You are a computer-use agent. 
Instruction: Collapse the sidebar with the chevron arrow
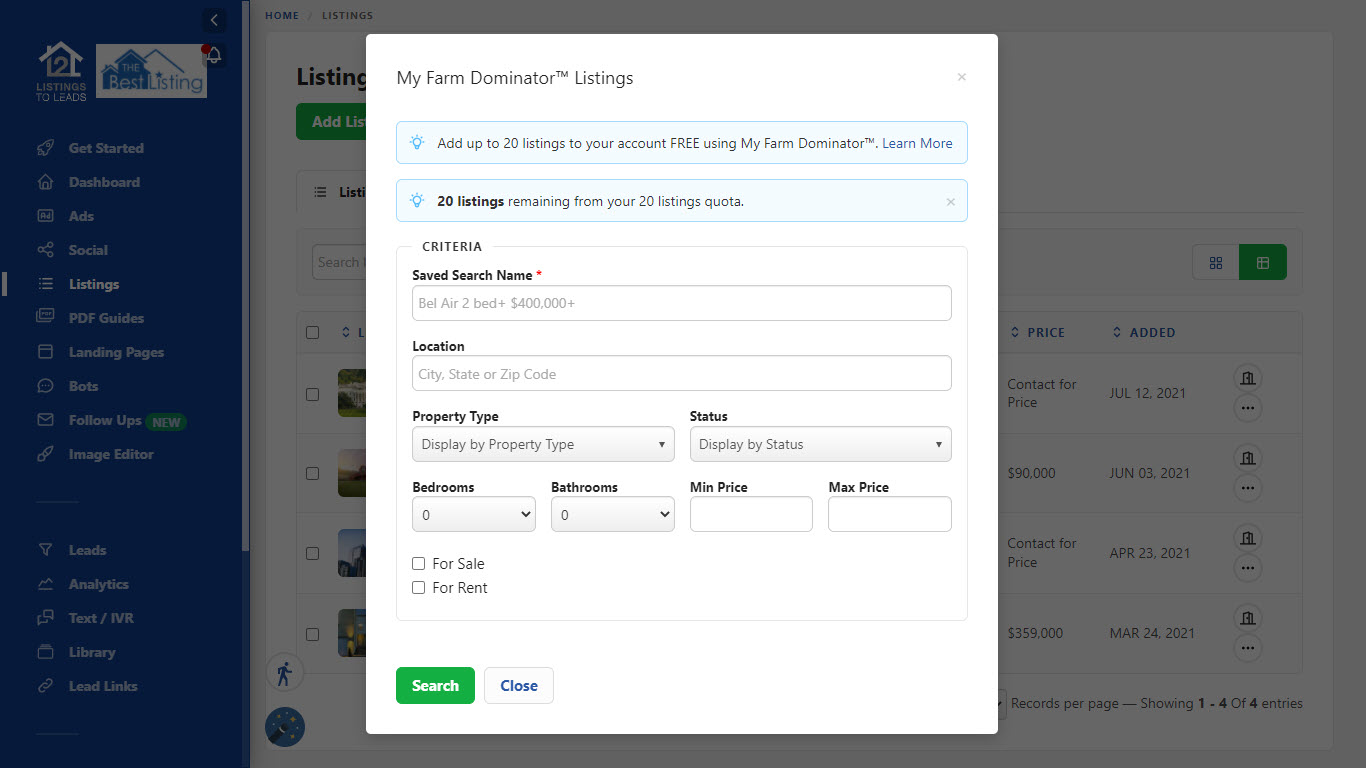tap(213, 20)
